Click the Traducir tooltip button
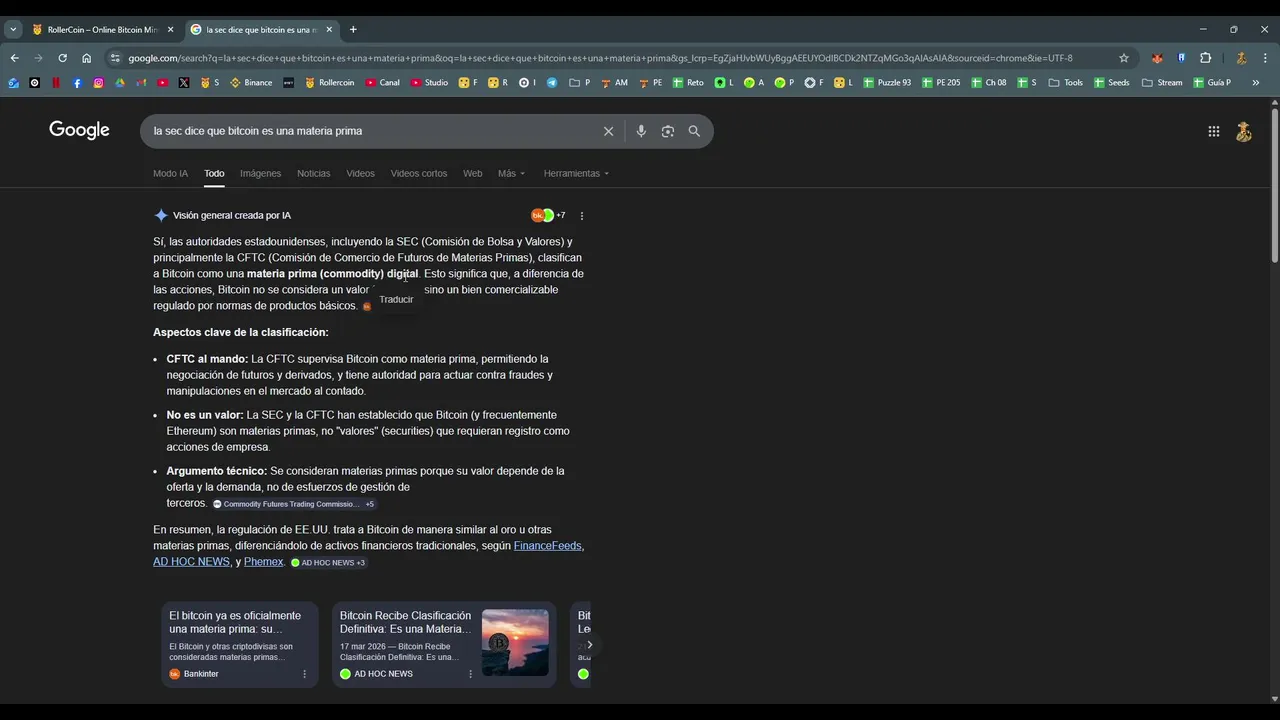1280x720 pixels. click(x=396, y=299)
